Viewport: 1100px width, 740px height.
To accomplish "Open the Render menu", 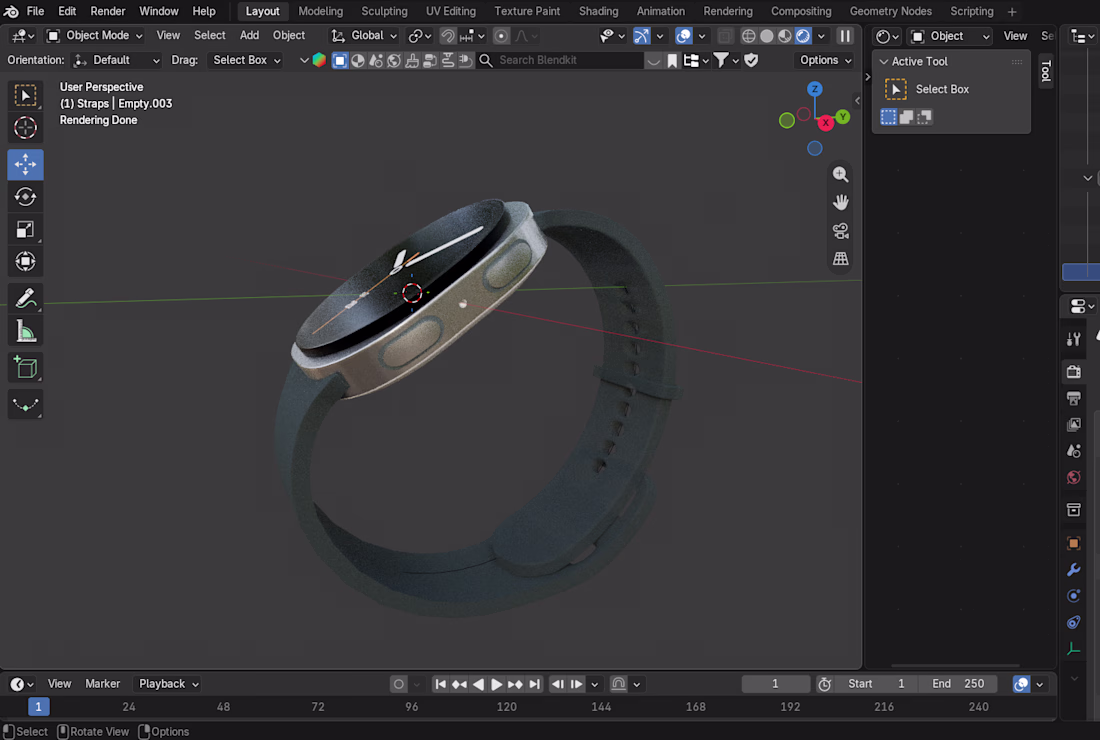I will click(107, 11).
